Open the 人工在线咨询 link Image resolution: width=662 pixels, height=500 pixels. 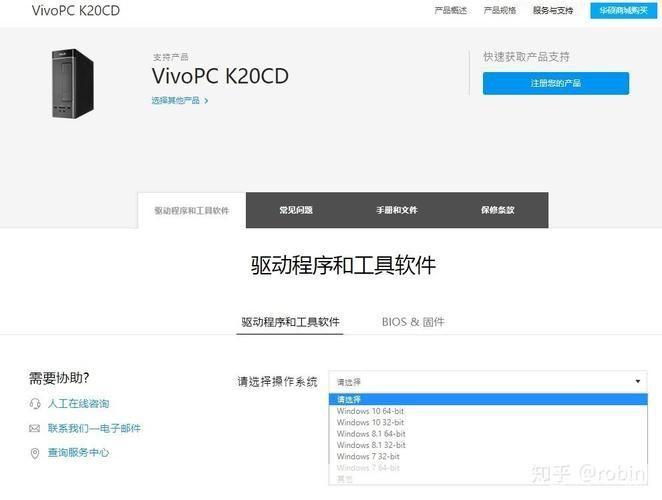[79, 404]
